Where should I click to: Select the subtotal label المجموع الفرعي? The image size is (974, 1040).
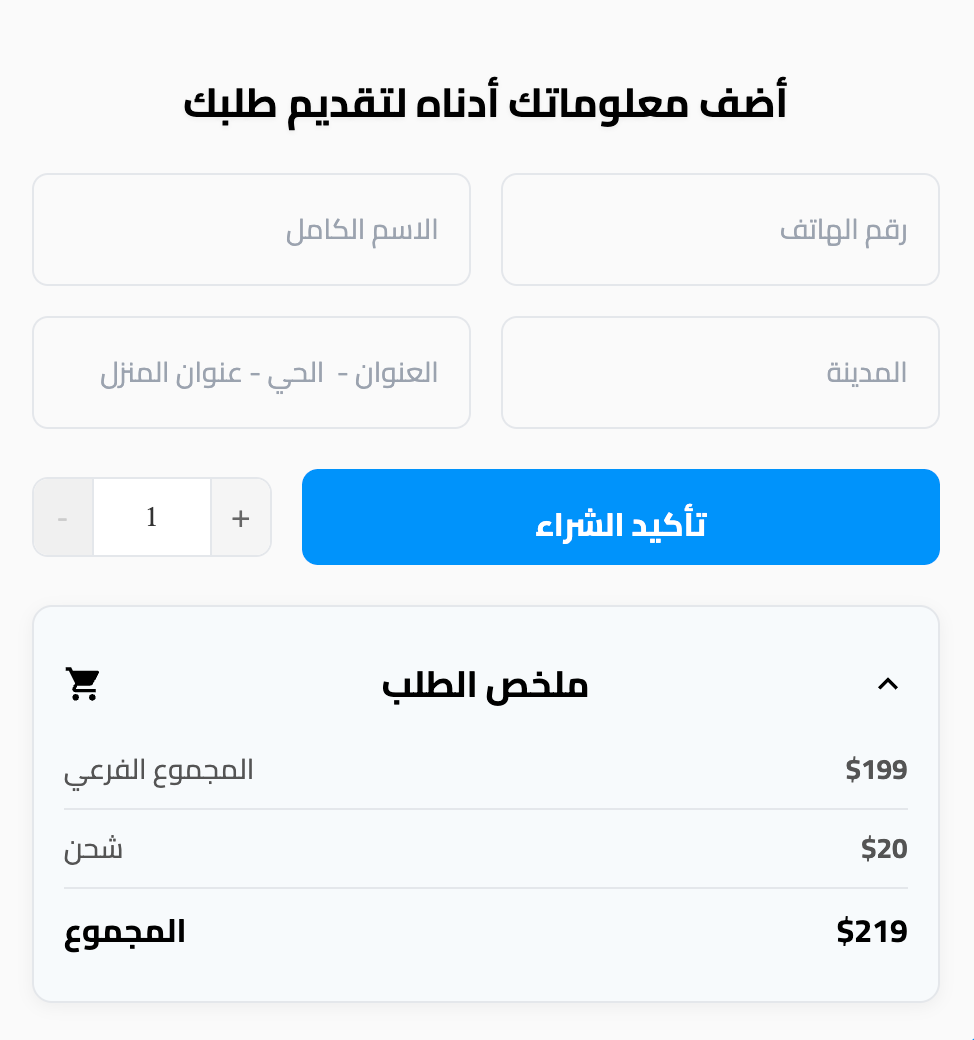(x=159, y=771)
